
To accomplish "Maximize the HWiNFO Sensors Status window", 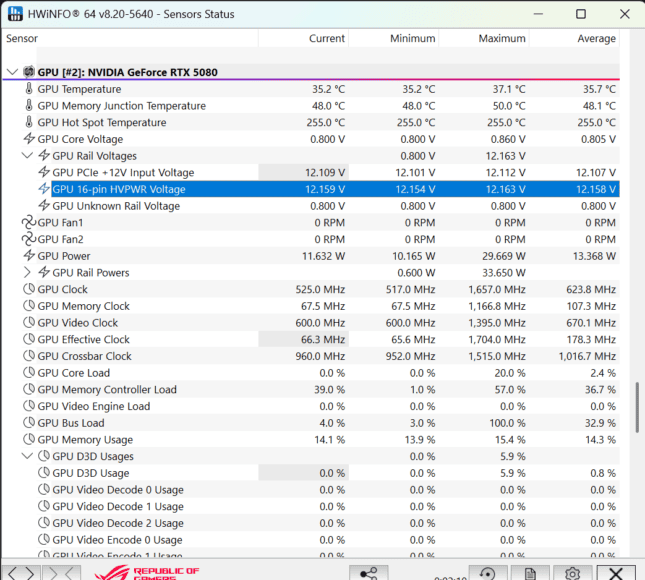I will click(x=580, y=14).
